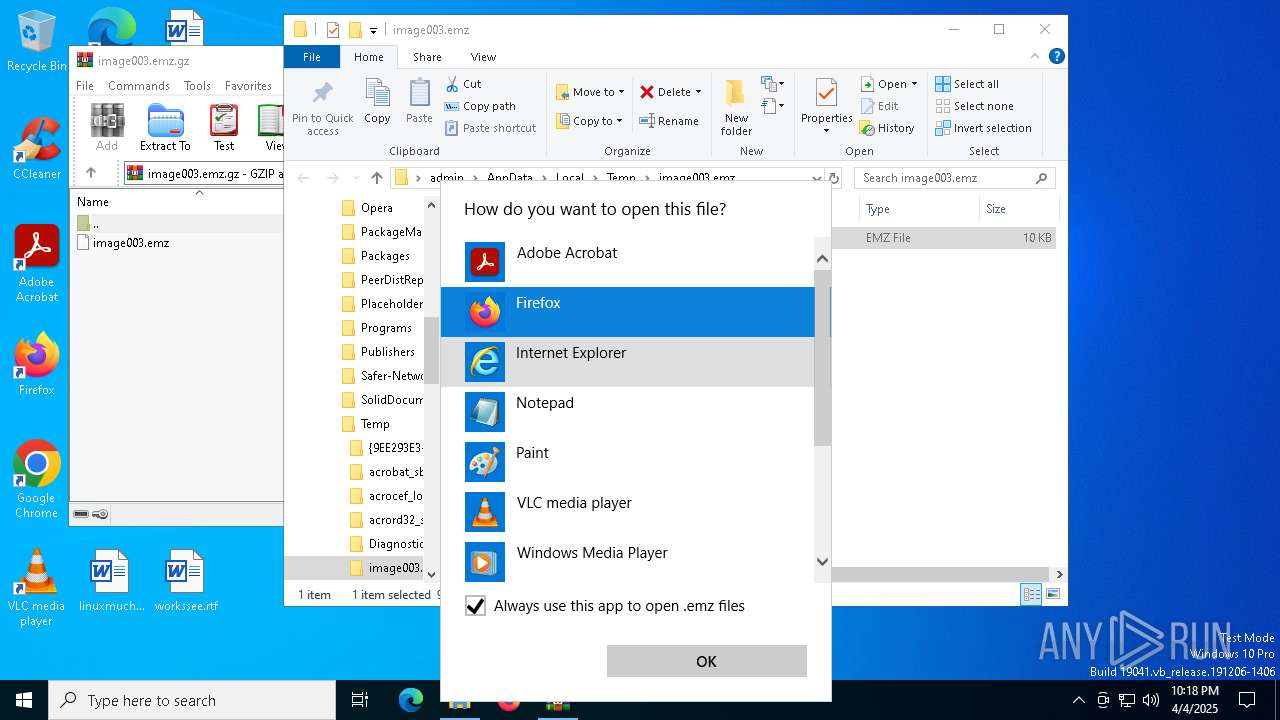The height and width of the screenshot is (720, 1280).
Task: Click the Type column header
Action: coord(918,209)
